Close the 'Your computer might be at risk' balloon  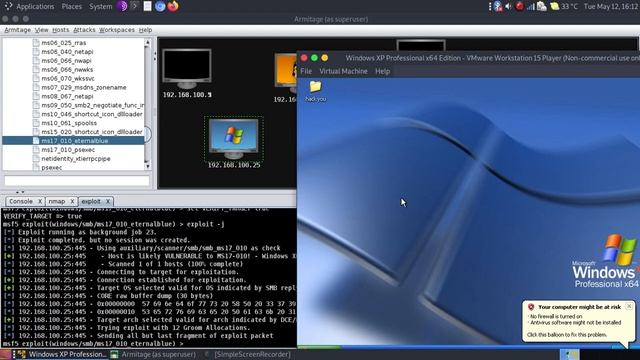629,306
